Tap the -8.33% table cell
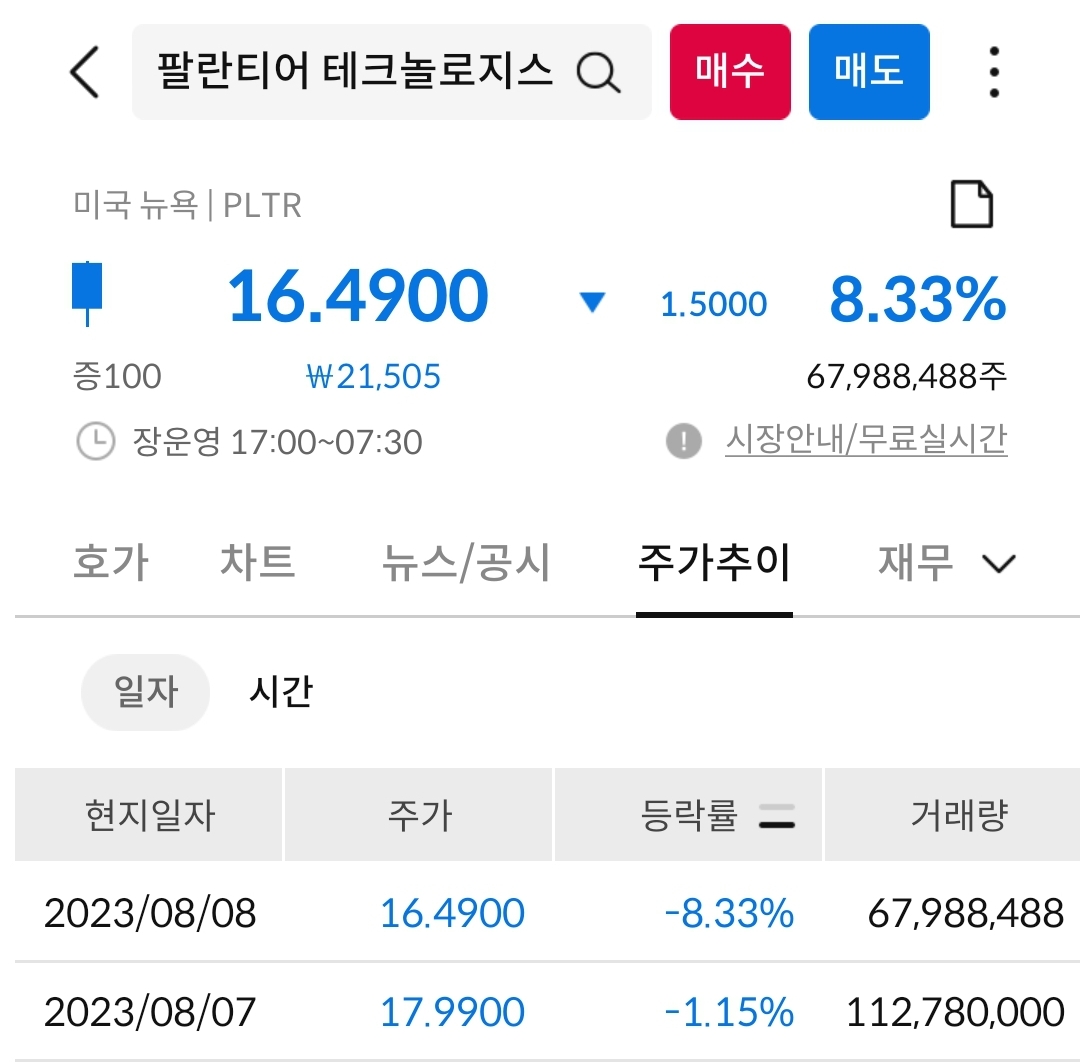 pyautogui.click(x=729, y=913)
